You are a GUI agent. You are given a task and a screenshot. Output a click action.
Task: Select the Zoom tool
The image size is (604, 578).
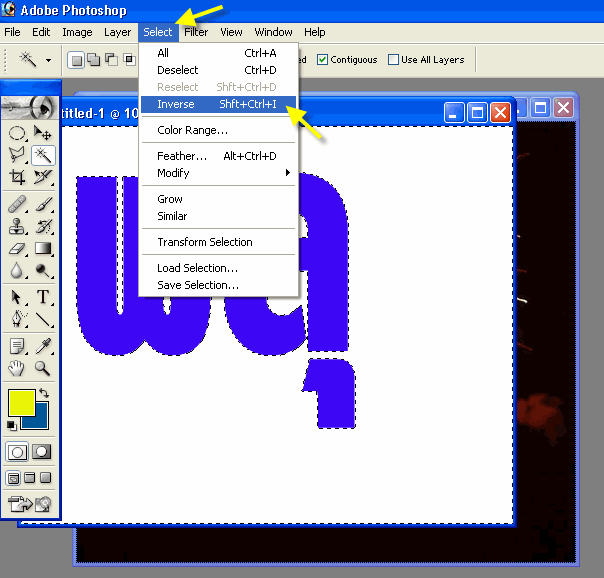[42, 368]
